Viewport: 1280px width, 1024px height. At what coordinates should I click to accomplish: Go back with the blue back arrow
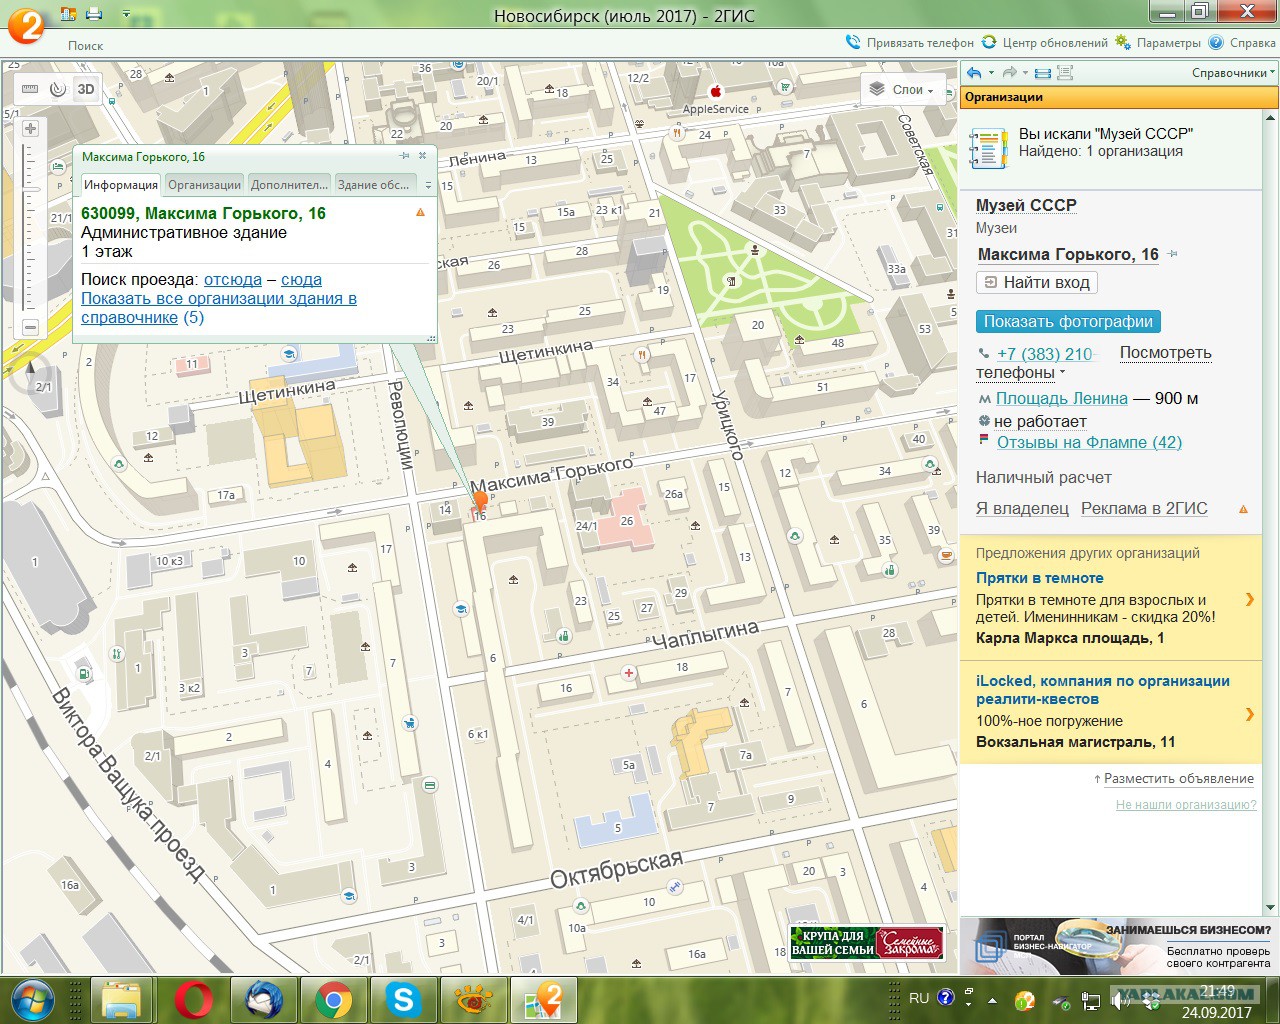tap(974, 73)
